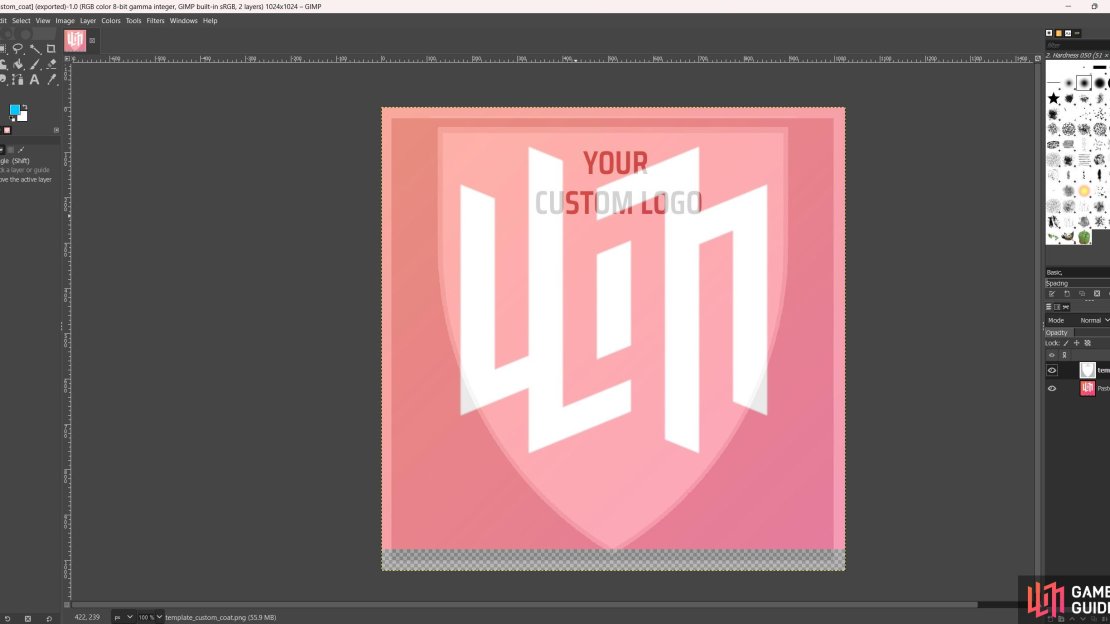Select the Text tool

[34, 80]
